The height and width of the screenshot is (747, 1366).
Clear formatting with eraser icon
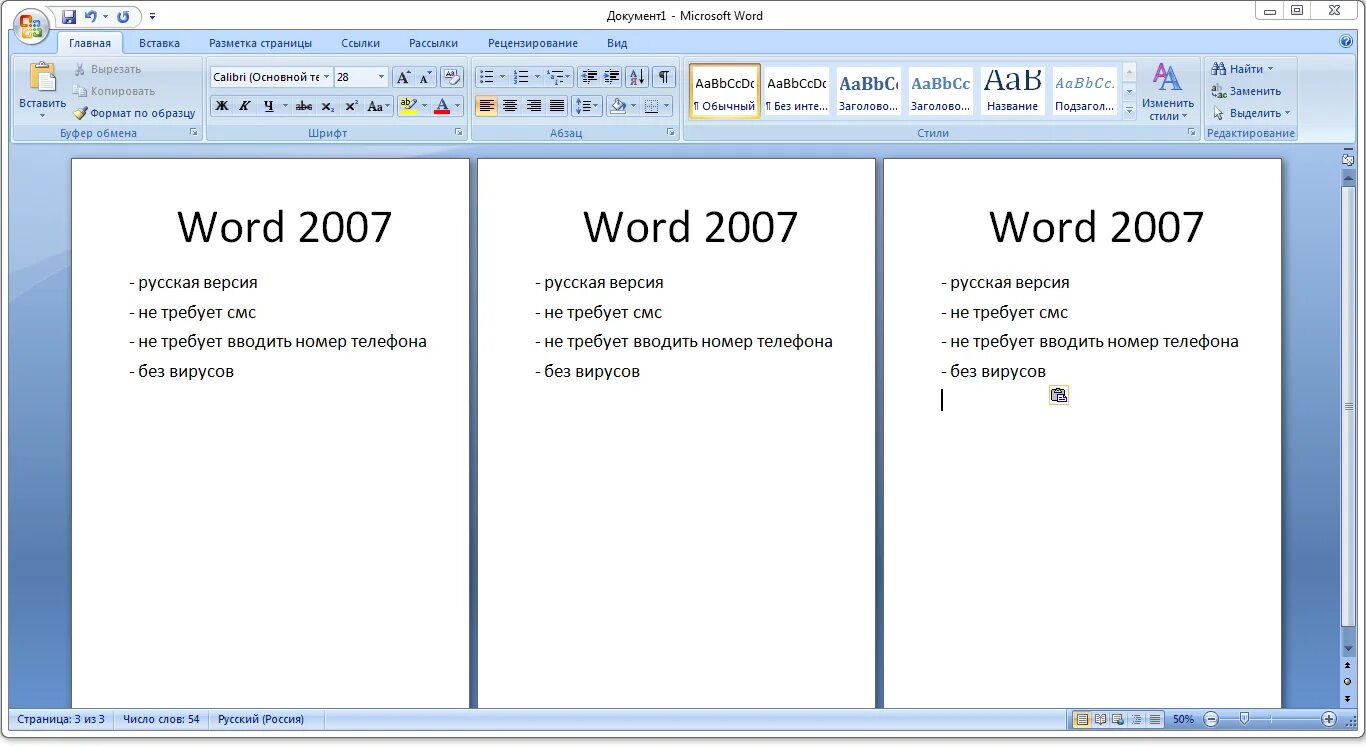point(452,77)
